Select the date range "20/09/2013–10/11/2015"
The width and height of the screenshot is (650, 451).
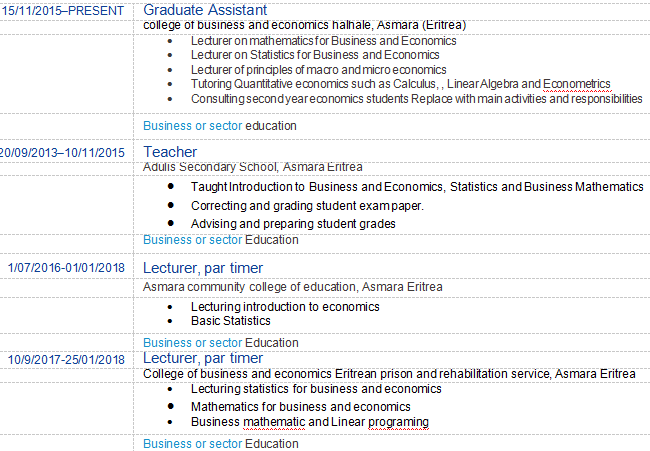point(61,153)
